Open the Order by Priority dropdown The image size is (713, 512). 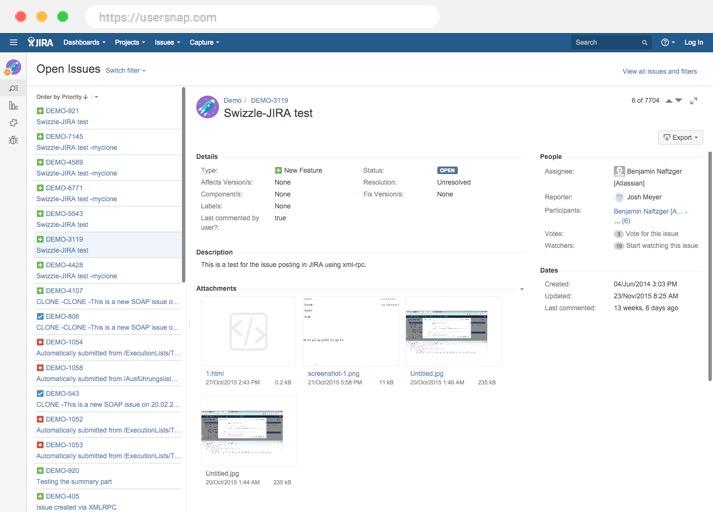tap(62, 97)
